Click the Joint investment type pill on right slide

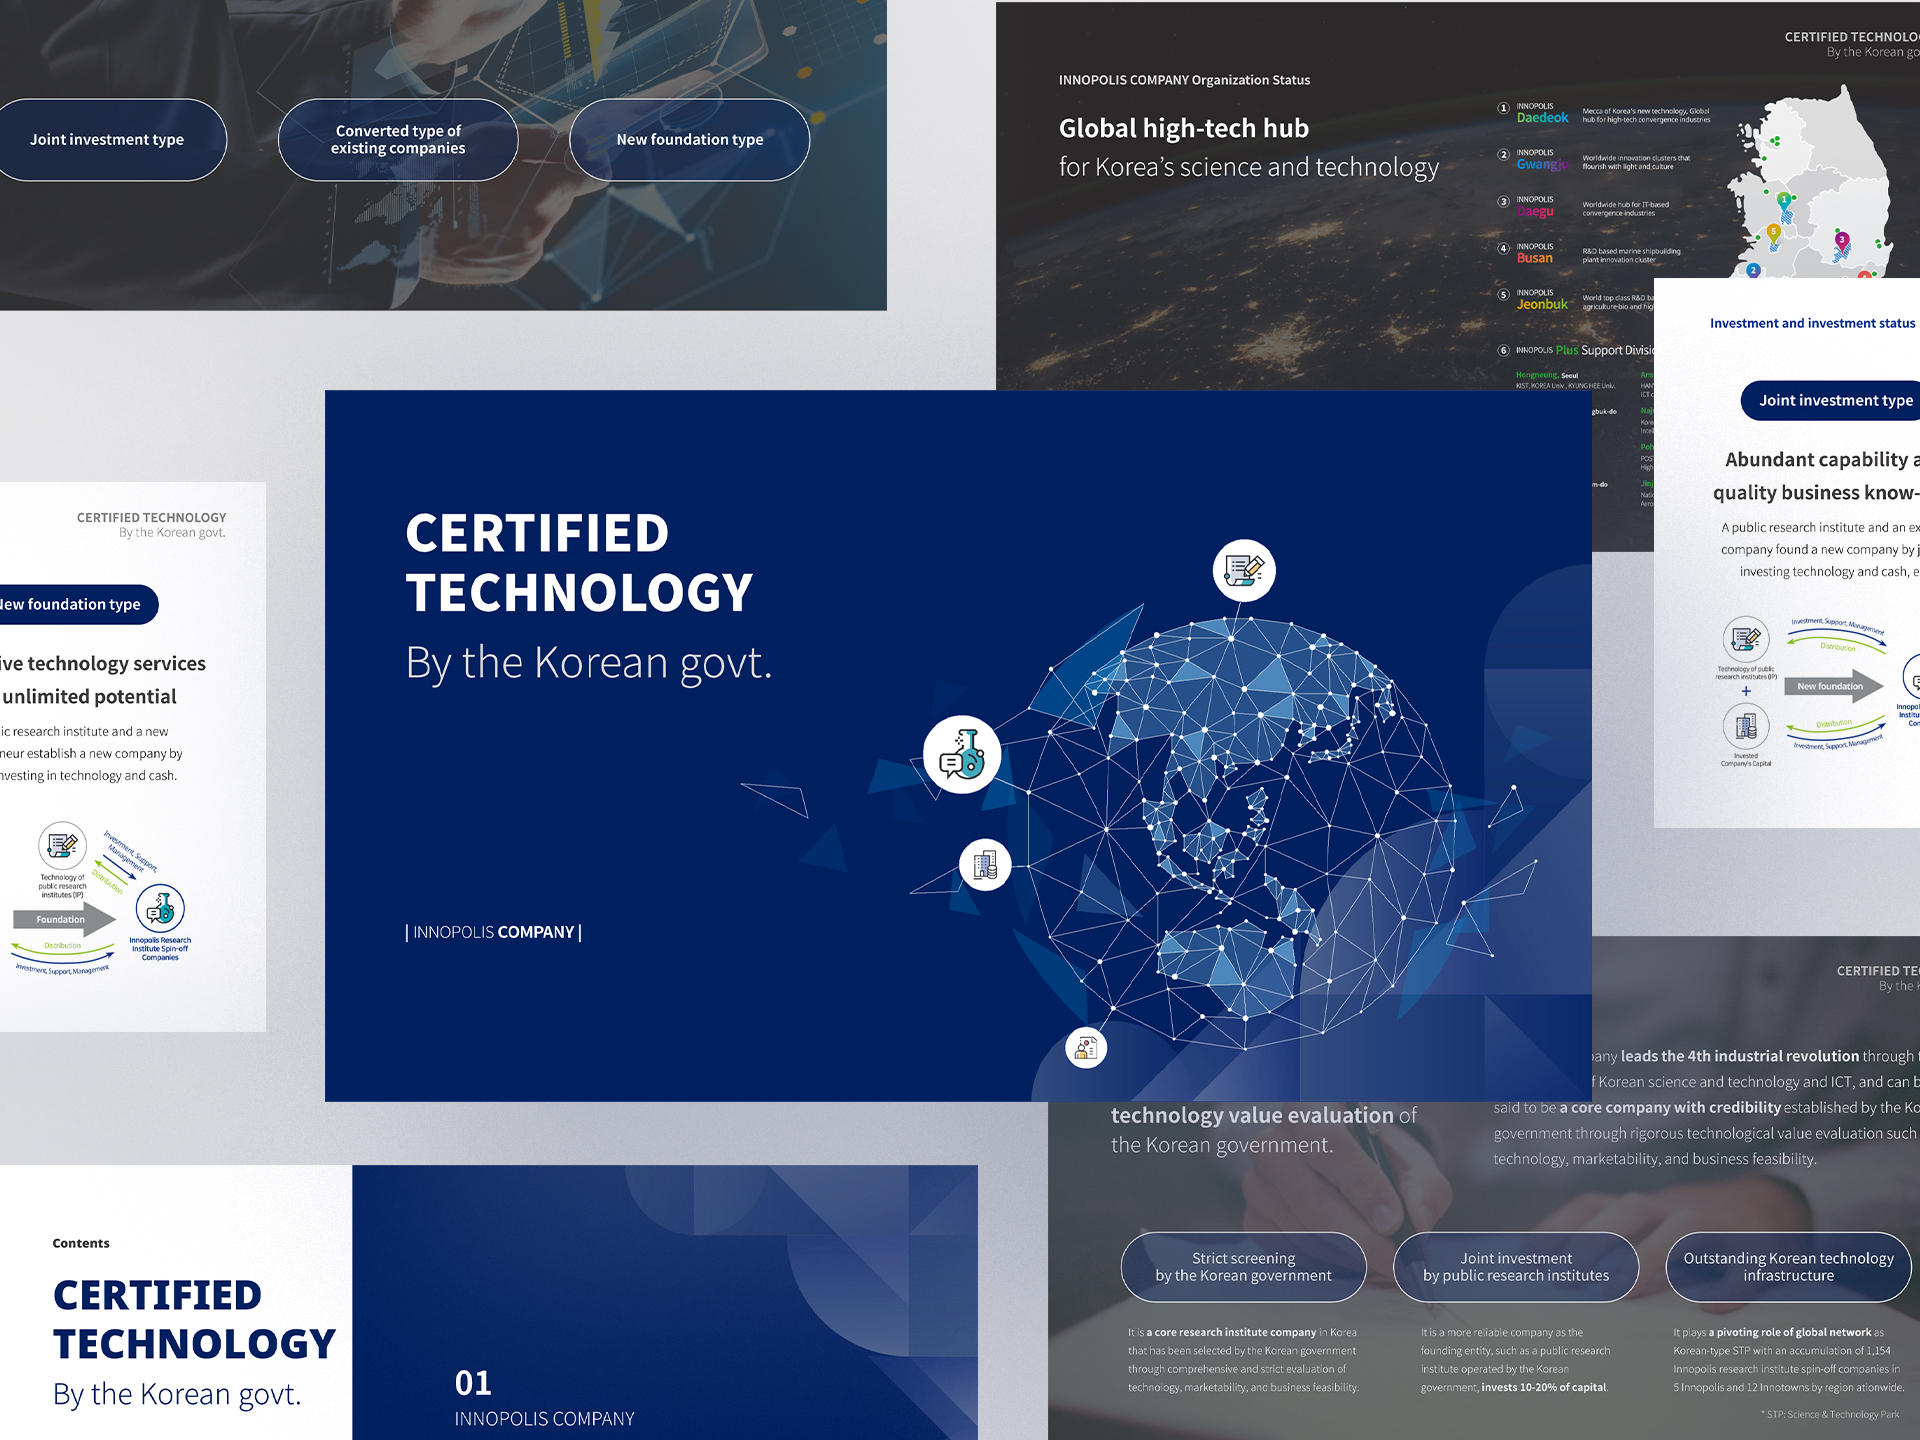pos(1831,401)
